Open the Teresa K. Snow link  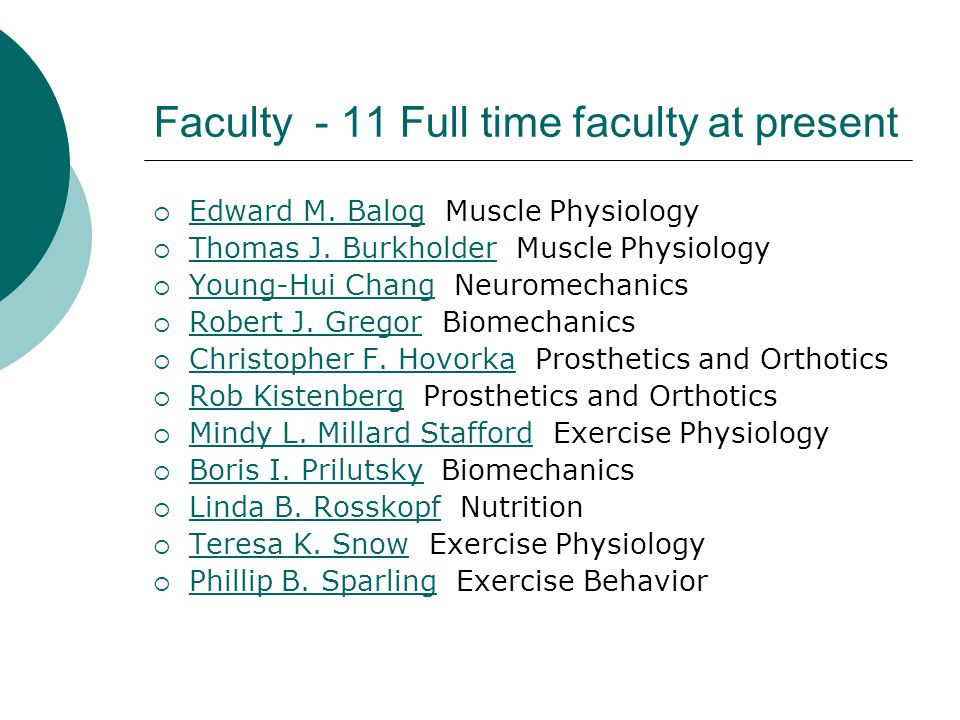click(298, 544)
